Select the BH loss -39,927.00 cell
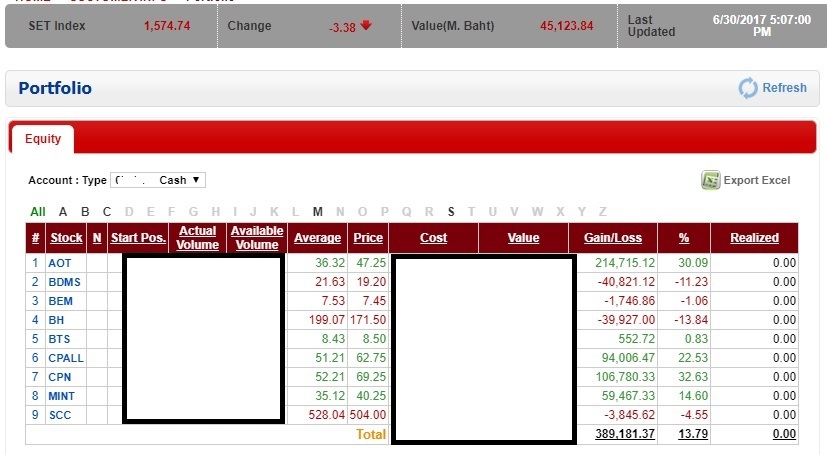827x455 pixels. click(x=626, y=320)
